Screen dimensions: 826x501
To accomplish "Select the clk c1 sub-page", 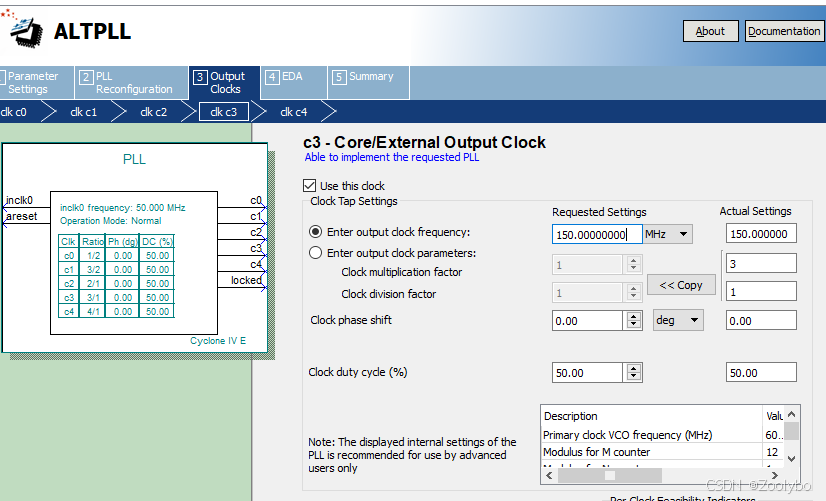I will point(83,112).
